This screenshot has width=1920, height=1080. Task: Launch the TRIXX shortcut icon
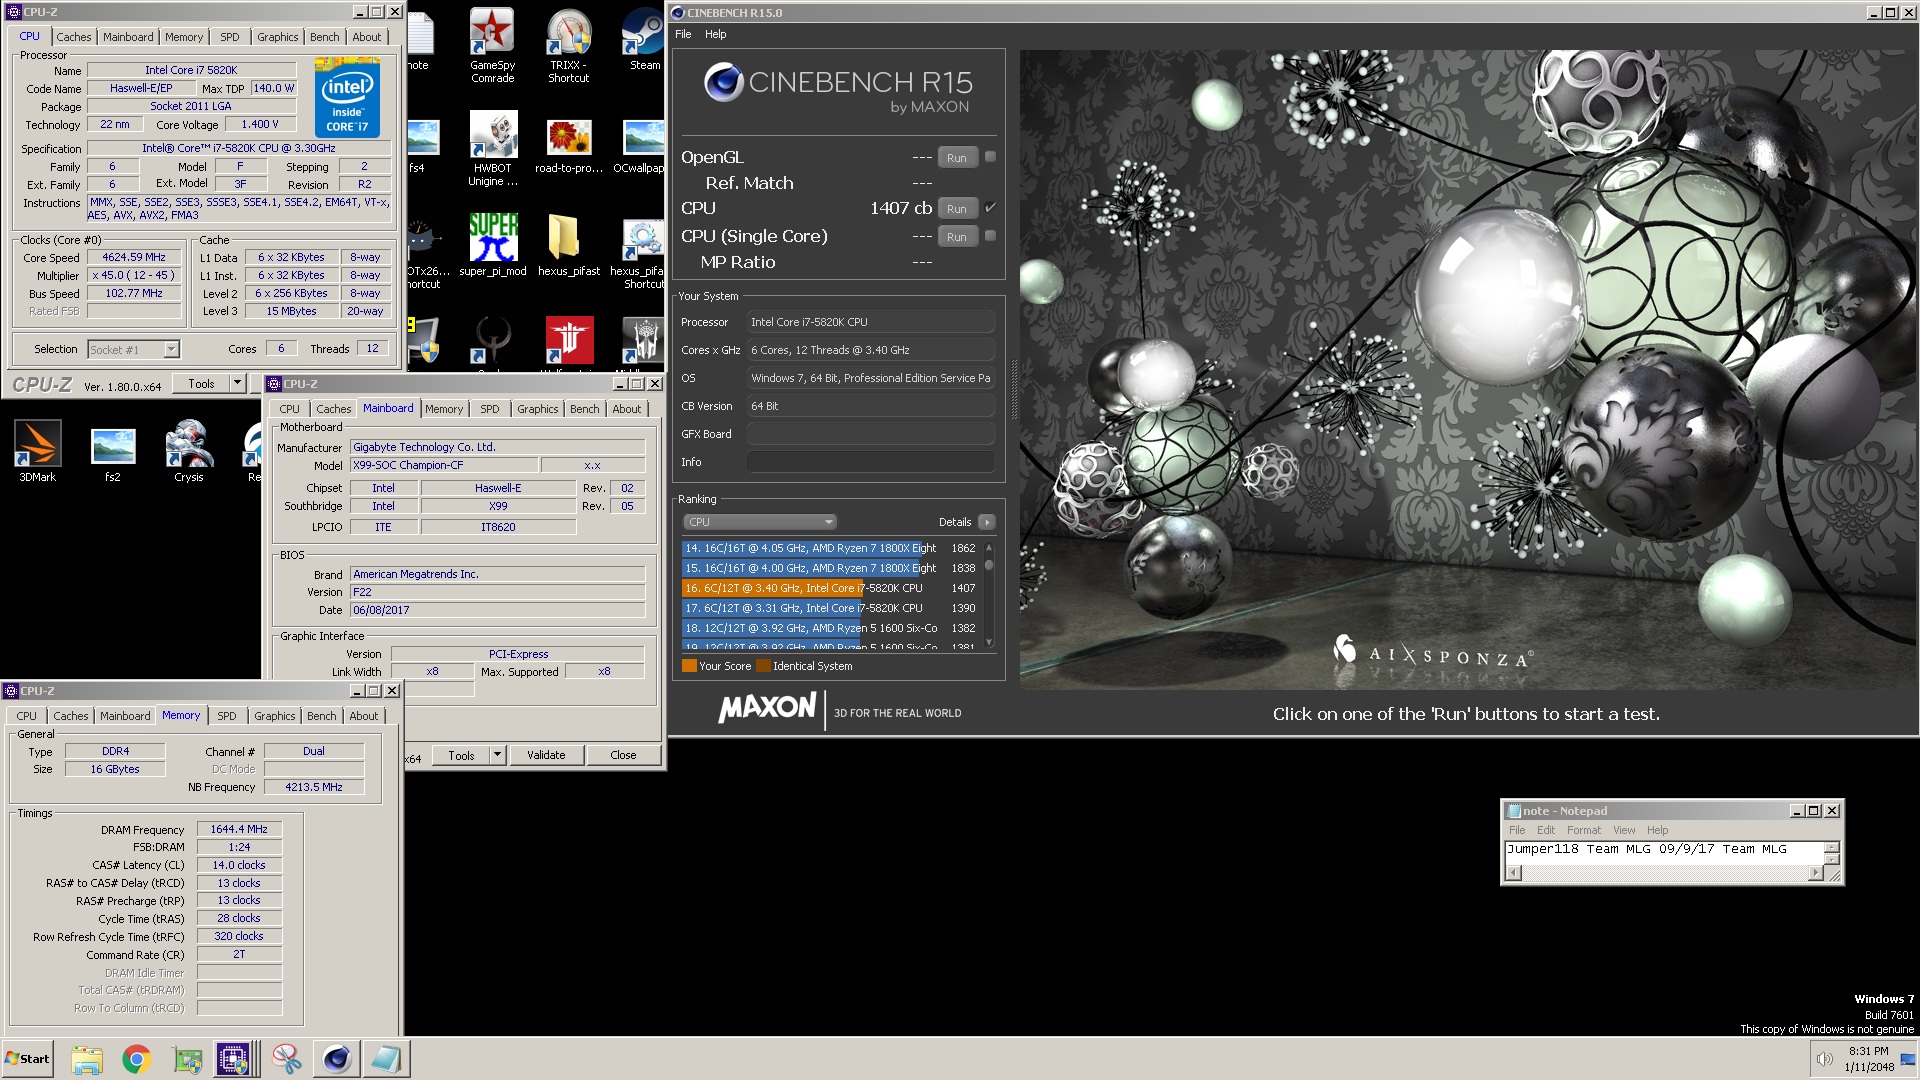pos(568,45)
